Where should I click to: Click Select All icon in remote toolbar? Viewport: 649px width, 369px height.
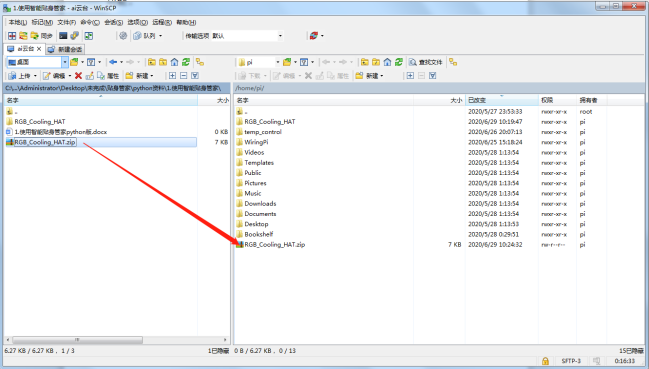(433, 76)
